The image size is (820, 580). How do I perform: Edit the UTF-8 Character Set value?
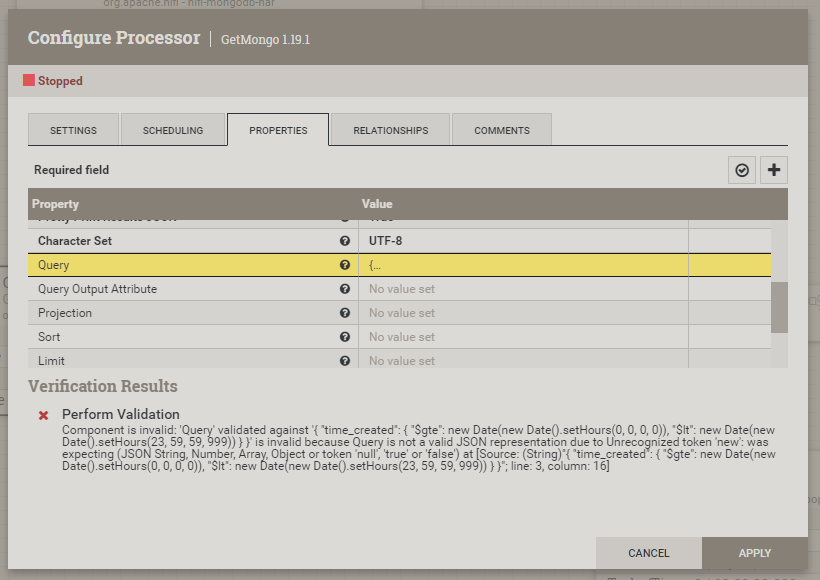[x=520, y=240]
